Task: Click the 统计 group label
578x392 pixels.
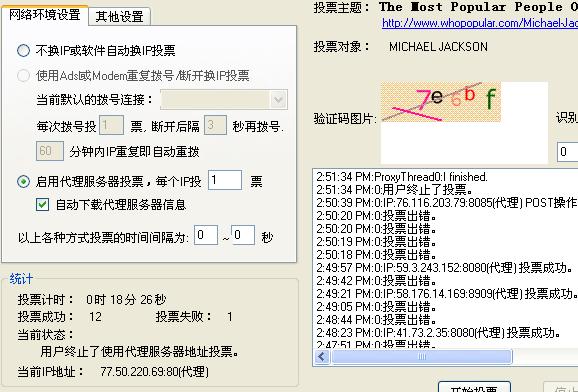Action: coord(21,279)
